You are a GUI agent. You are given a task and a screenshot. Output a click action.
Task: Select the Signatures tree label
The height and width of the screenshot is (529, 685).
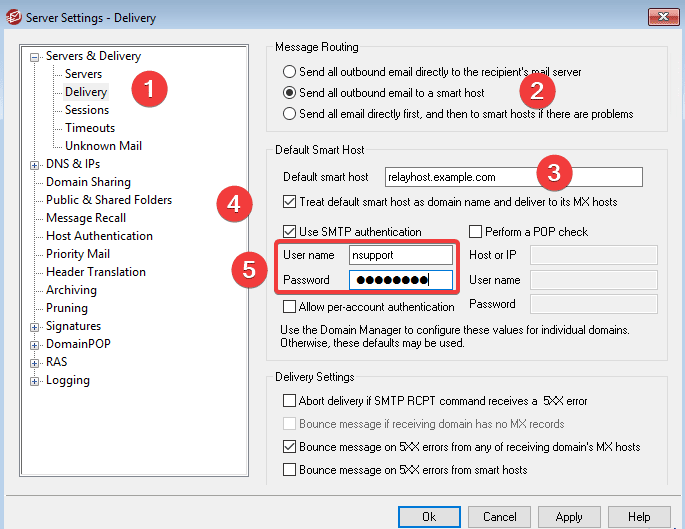[73, 326]
